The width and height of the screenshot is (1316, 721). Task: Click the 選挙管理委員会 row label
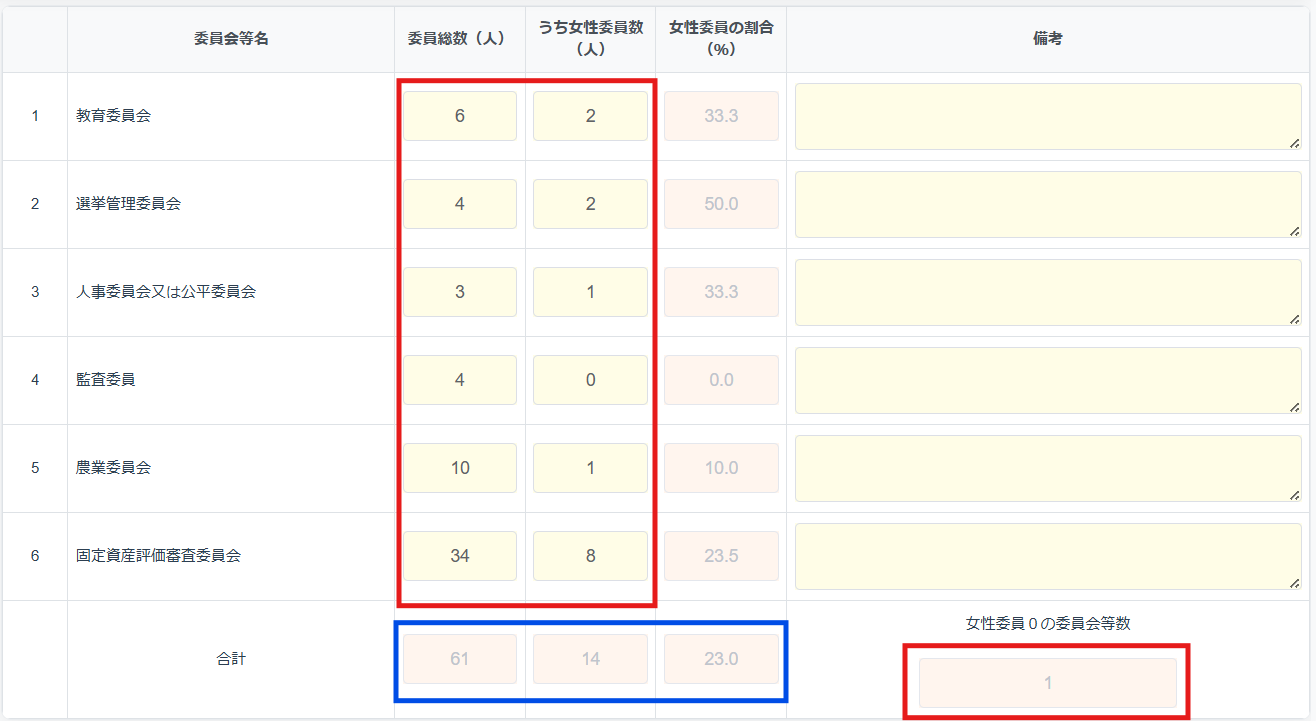[129, 204]
